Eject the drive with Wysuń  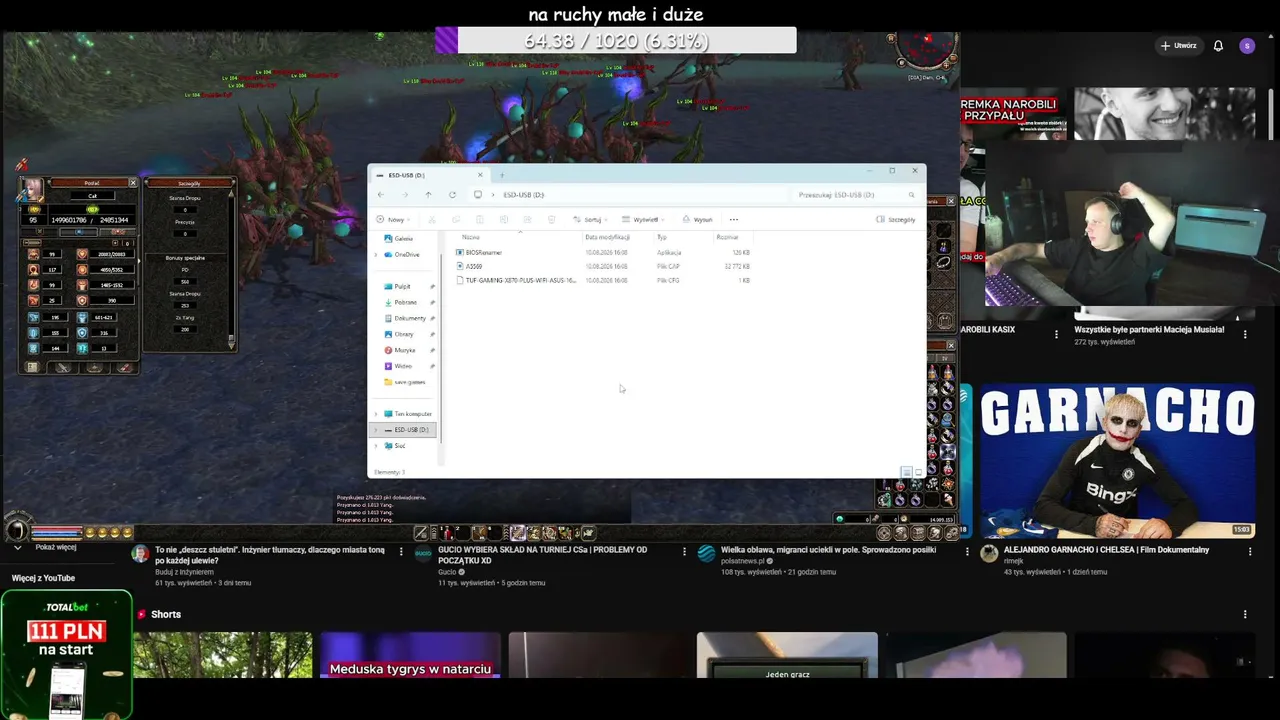point(698,220)
